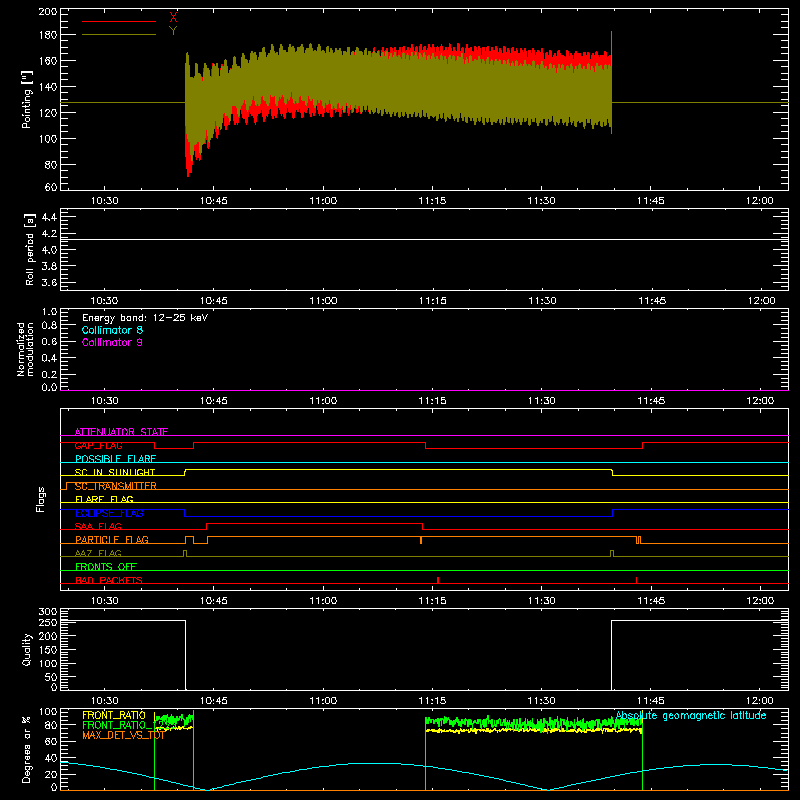The image size is (800, 800).
Task: Click the FRONTS_OFF label
Action: [106, 567]
